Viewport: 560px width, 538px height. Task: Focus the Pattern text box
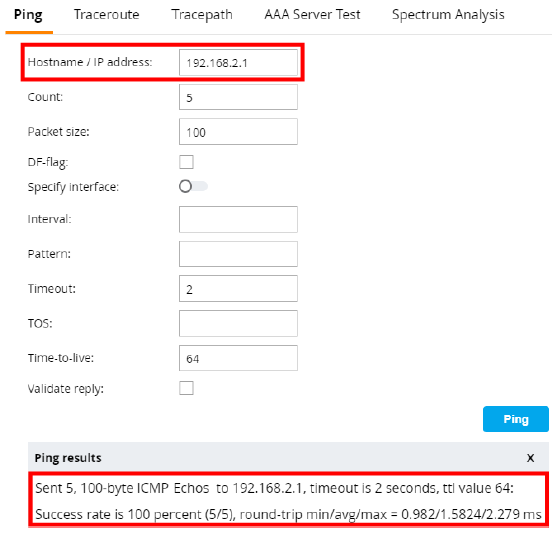tap(238, 254)
